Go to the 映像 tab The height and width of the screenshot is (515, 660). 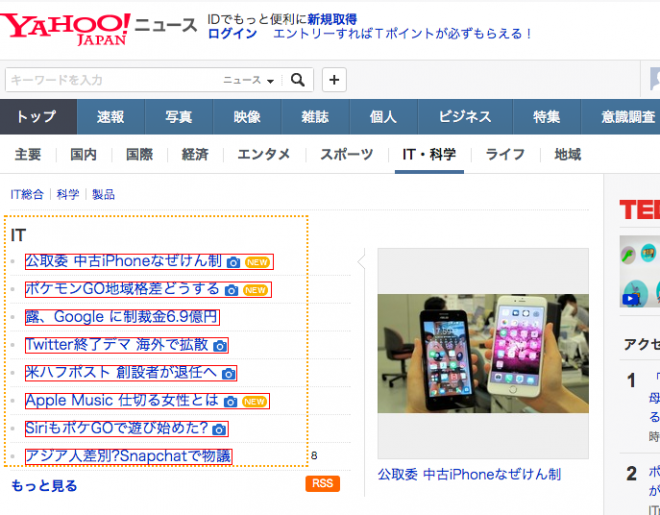247,117
